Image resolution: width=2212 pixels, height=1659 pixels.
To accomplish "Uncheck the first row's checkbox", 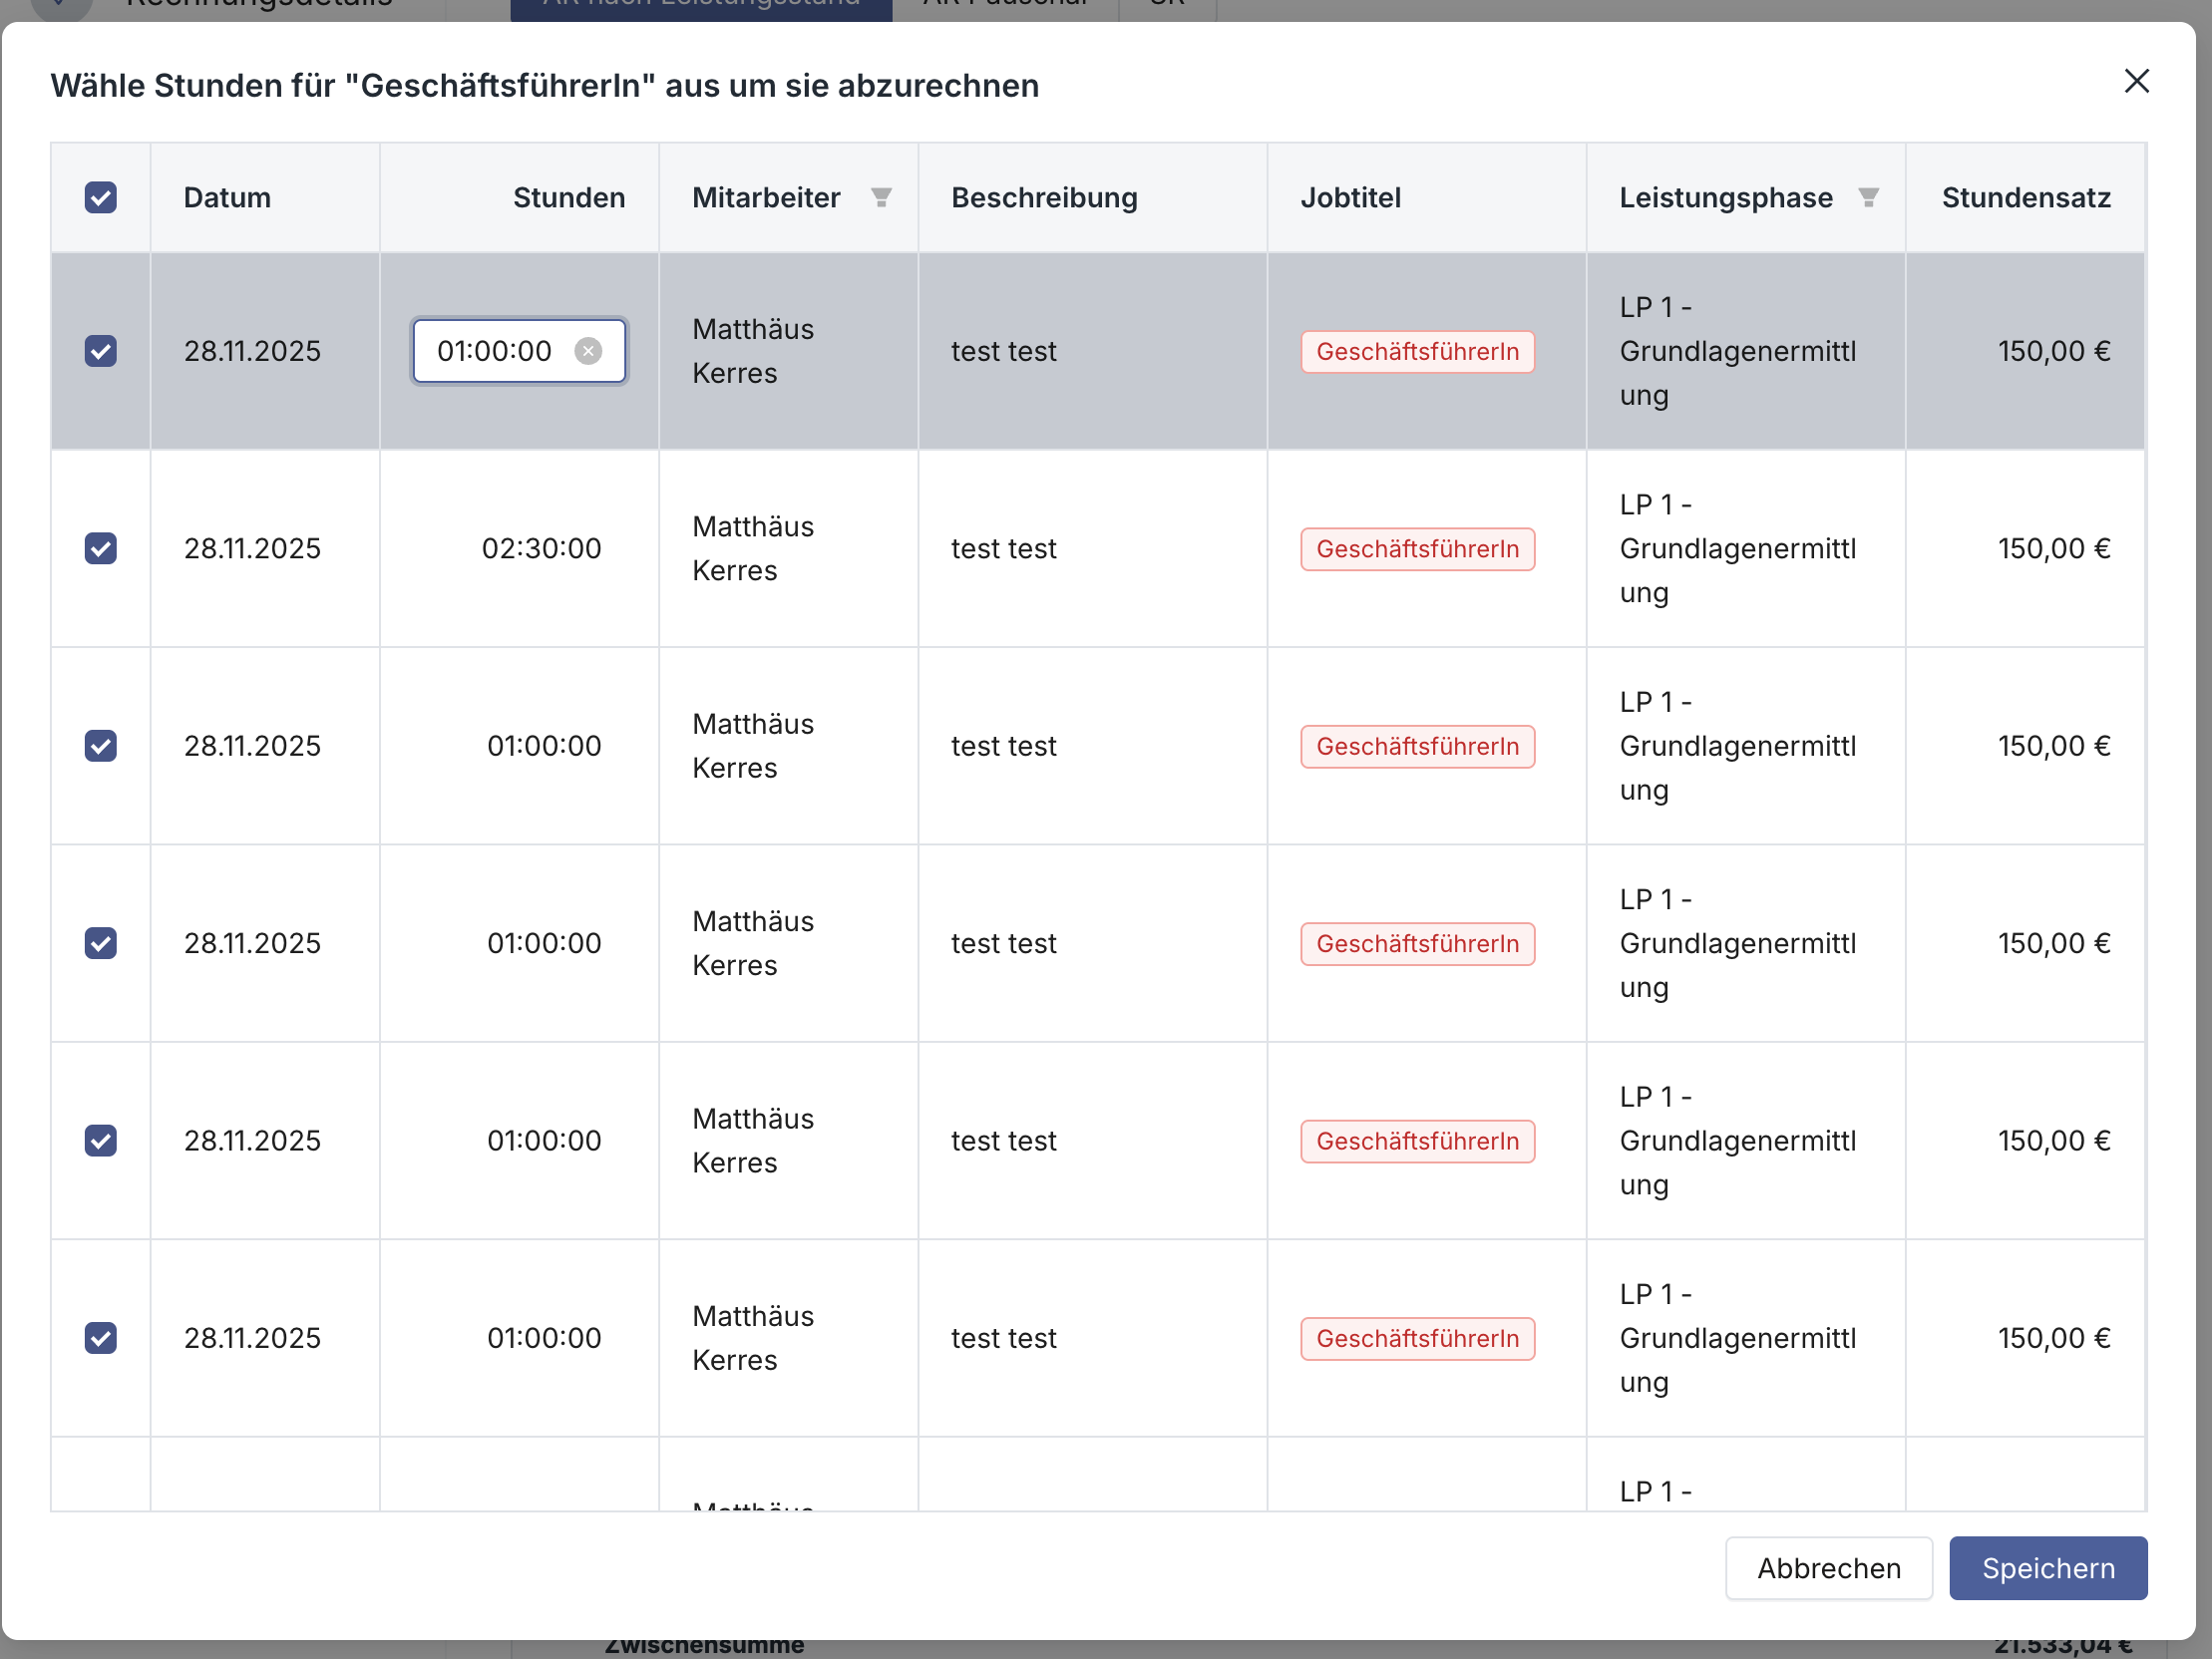I will (x=101, y=351).
